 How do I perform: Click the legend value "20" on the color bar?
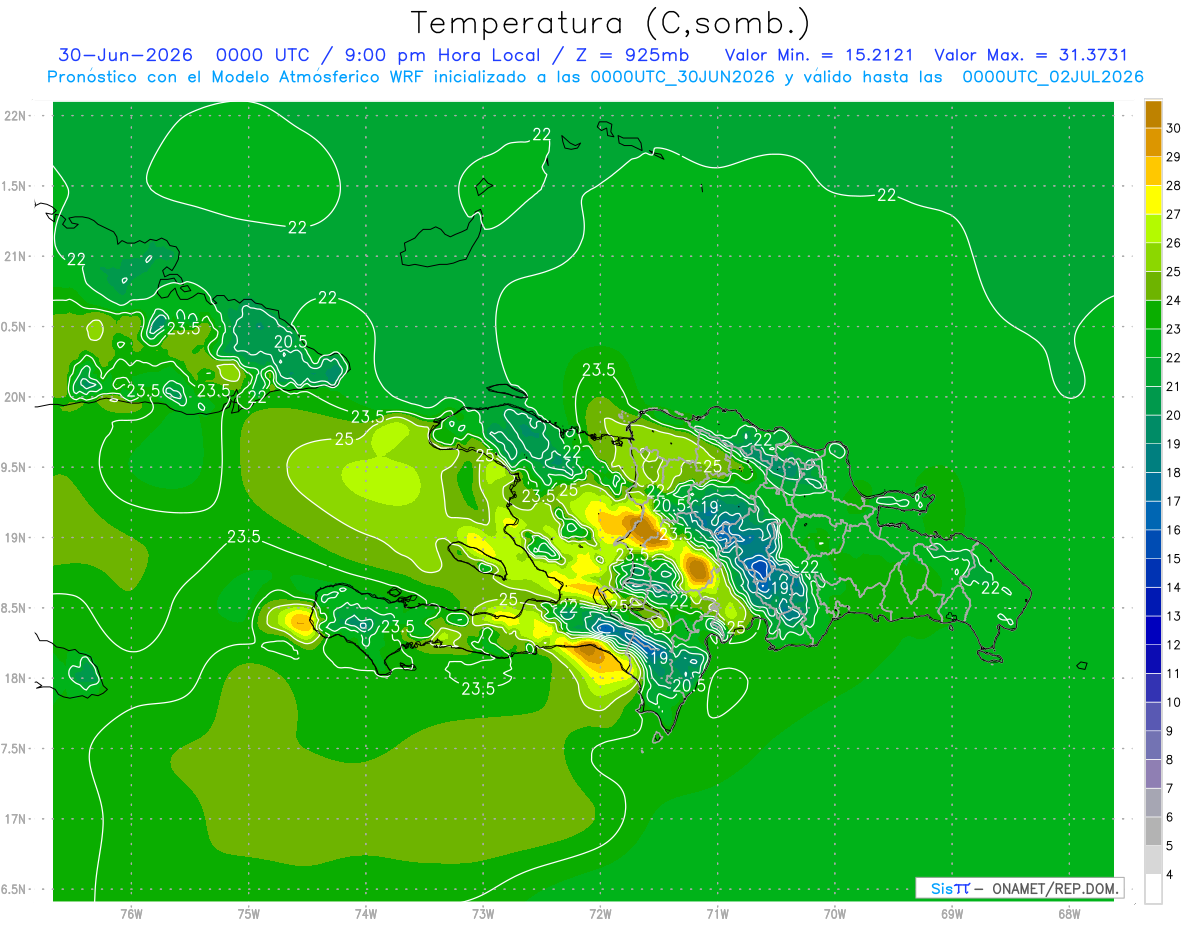tap(1174, 416)
